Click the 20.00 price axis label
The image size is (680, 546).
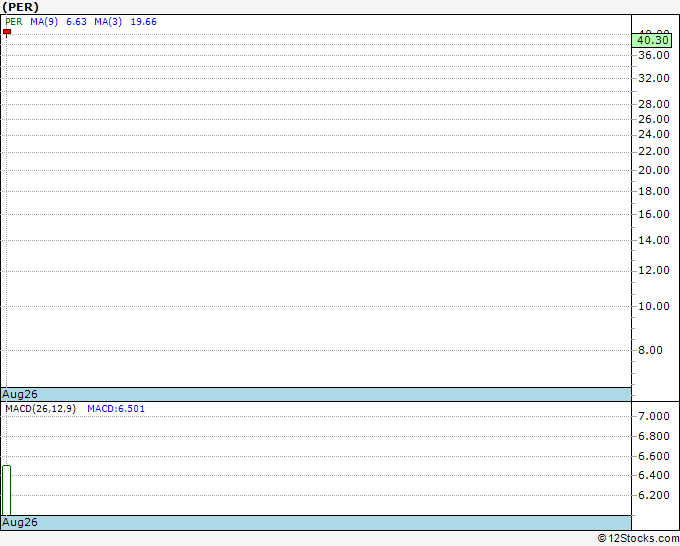[654, 170]
